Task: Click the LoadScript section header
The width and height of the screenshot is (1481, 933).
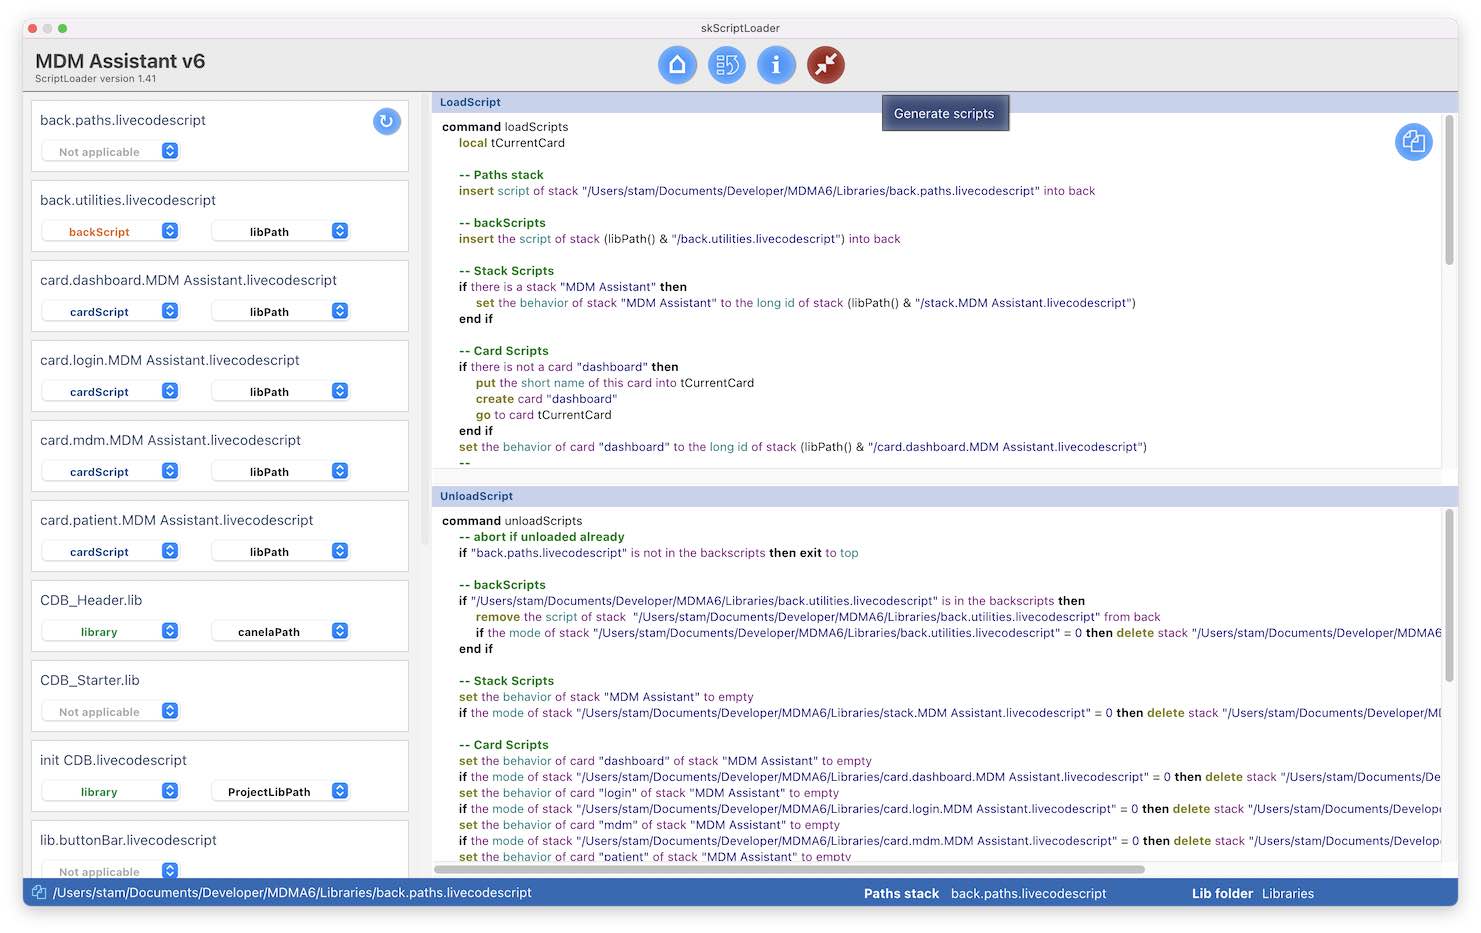Action: pyautogui.click(x=470, y=102)
